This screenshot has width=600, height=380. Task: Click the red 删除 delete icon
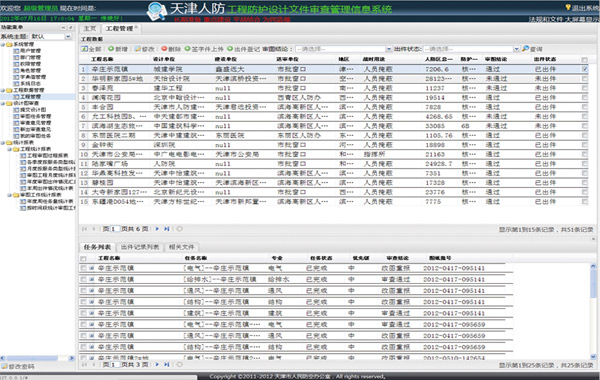(164, 49)
